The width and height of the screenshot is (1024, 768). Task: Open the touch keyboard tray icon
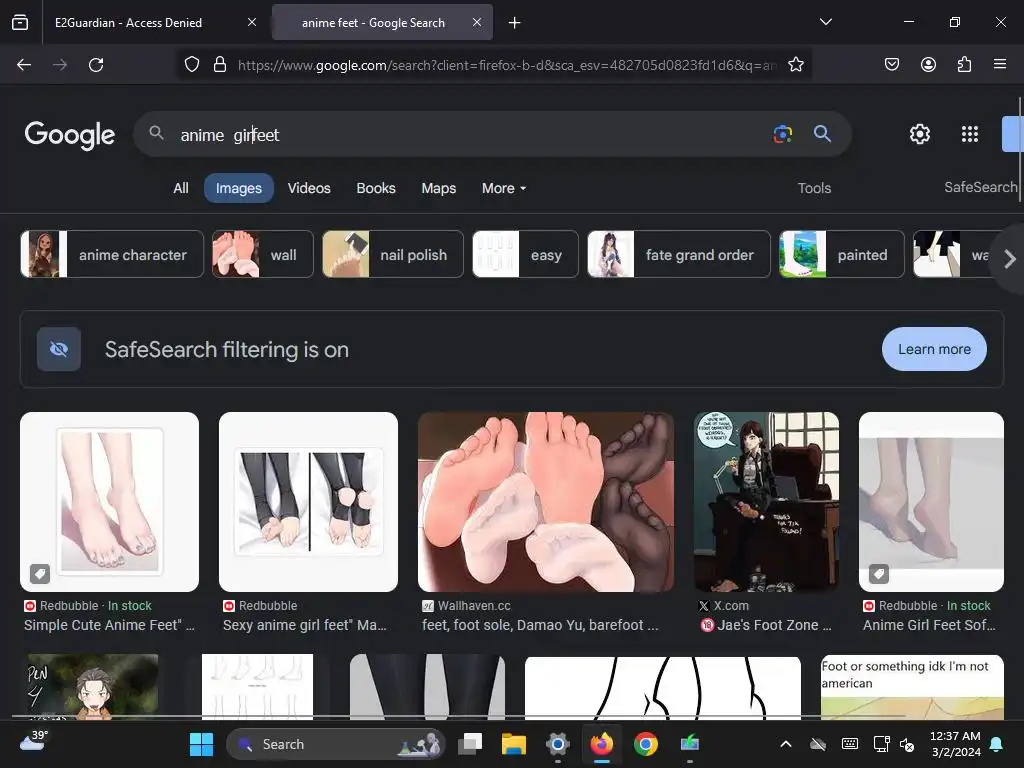click(x=850, y=744)
